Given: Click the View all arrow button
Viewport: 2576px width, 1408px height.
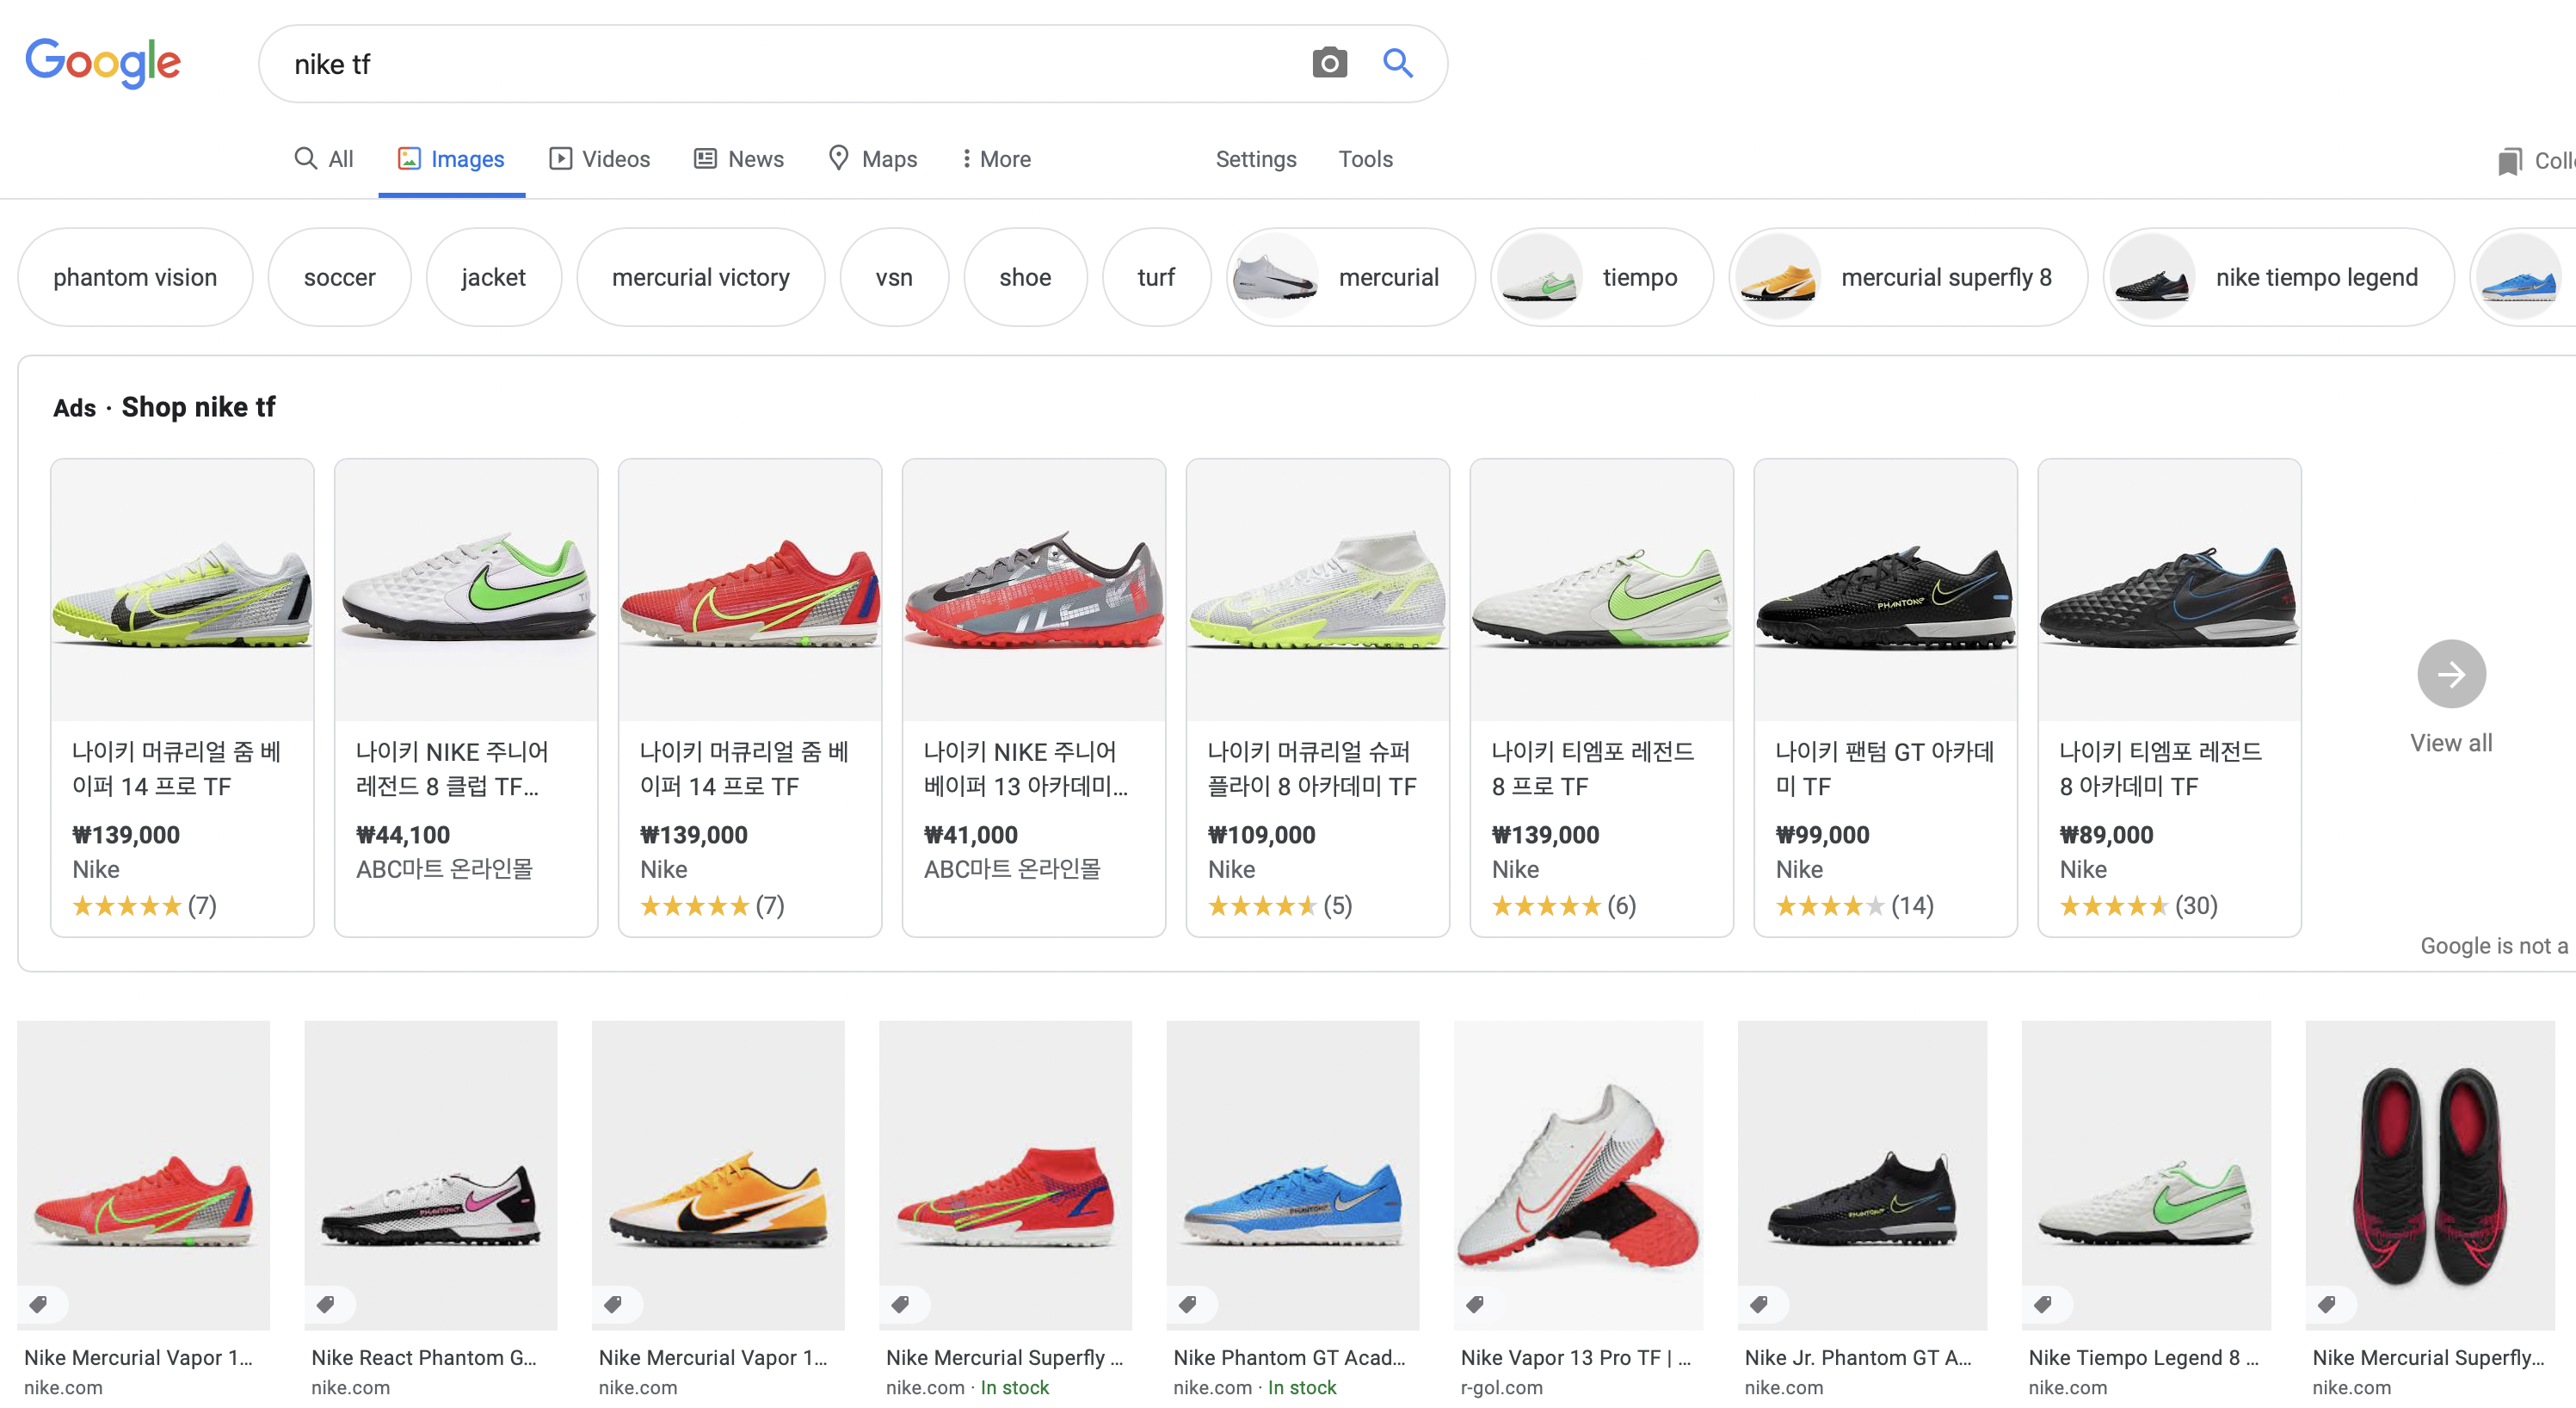Looking at the screenshot, I should 2450,674.
